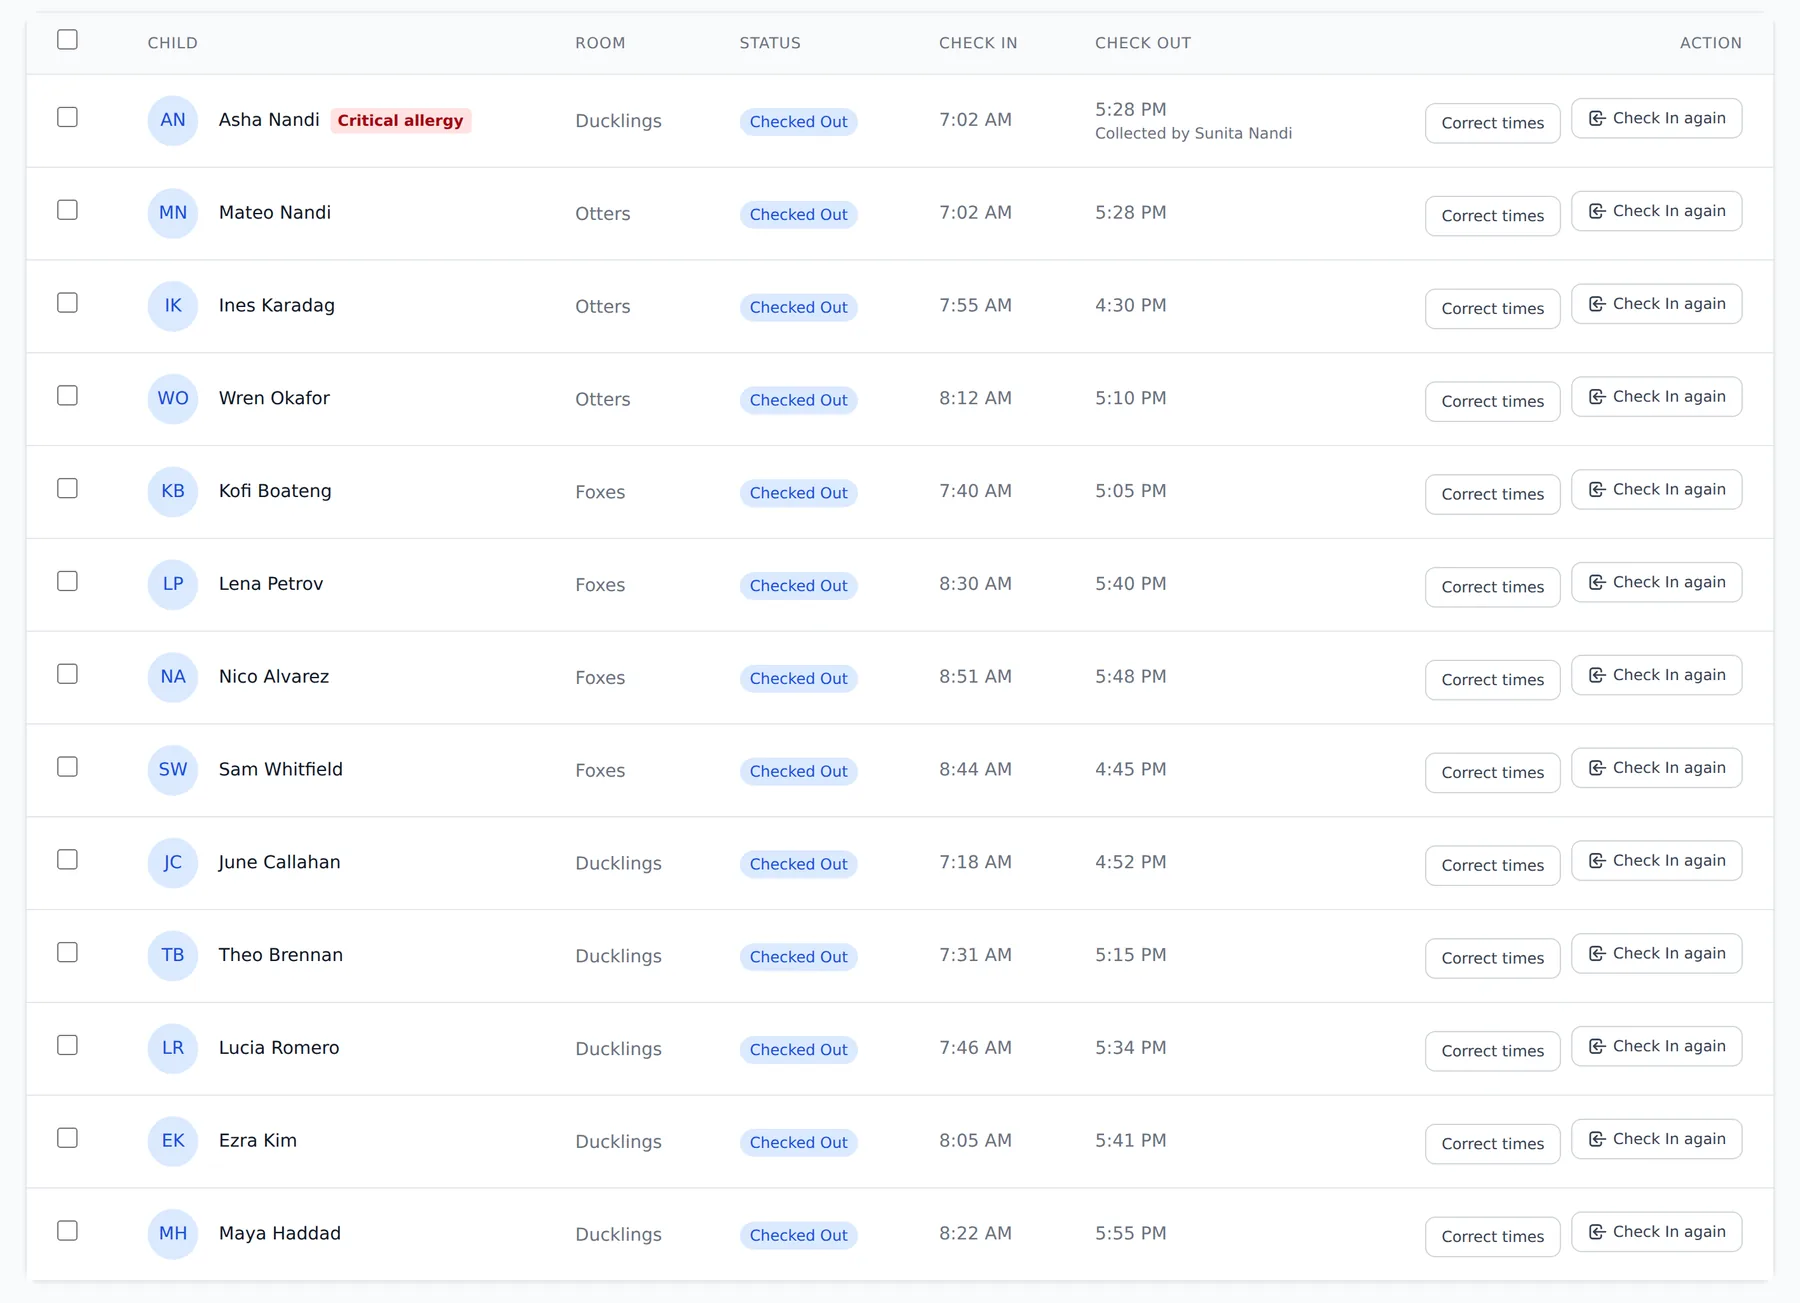
Task: Click the Child column header
Action: 173,43
